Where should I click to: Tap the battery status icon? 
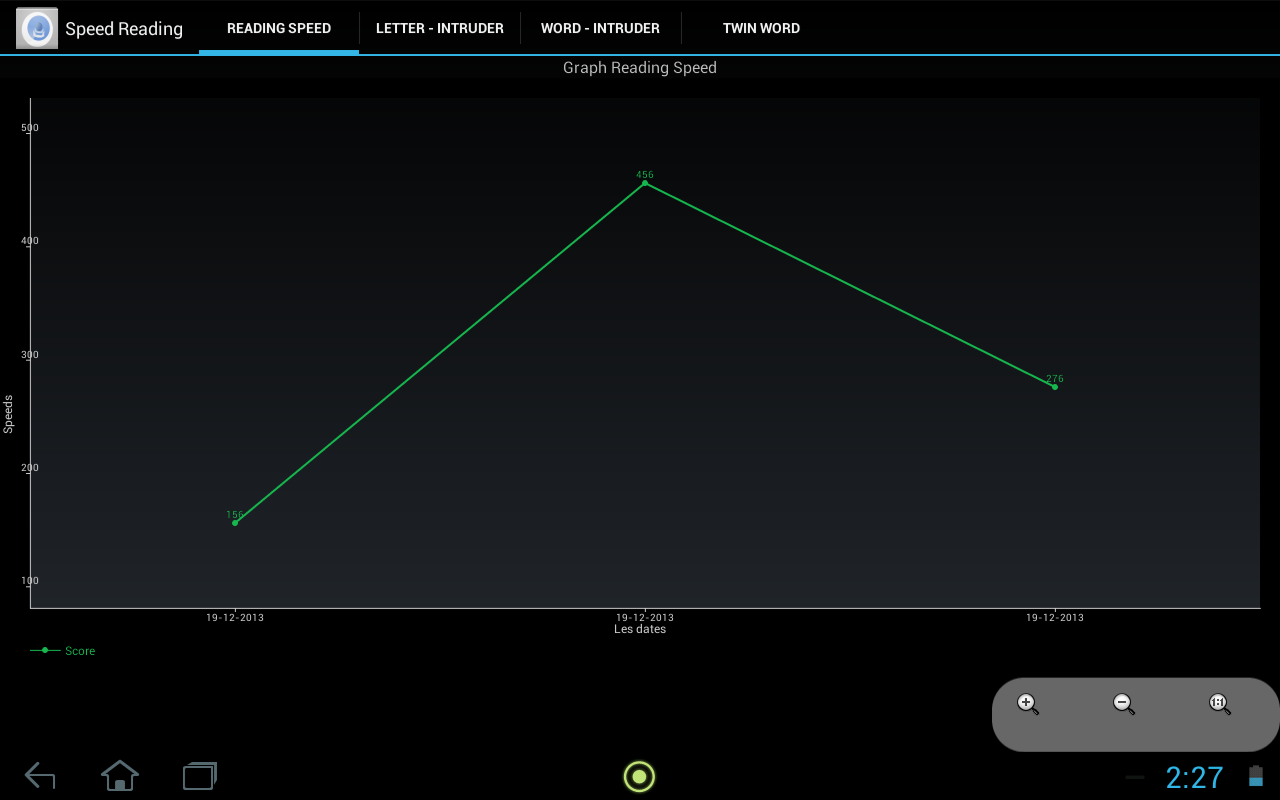[x=1255, y=776]
